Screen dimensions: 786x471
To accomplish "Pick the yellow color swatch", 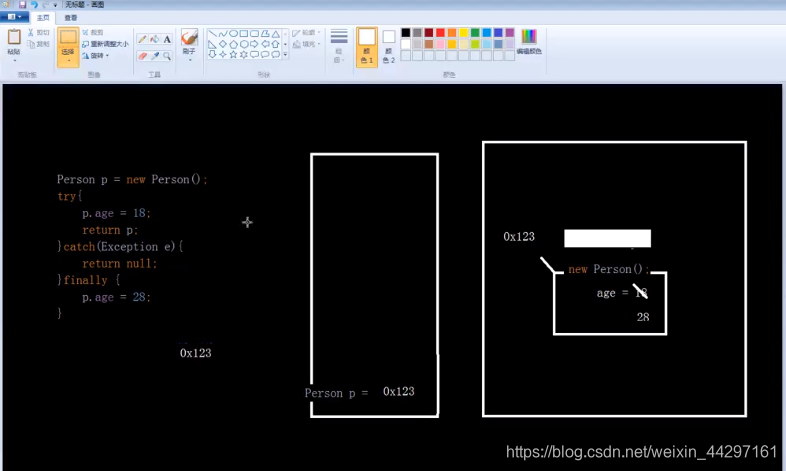I will tap(464, 33).
